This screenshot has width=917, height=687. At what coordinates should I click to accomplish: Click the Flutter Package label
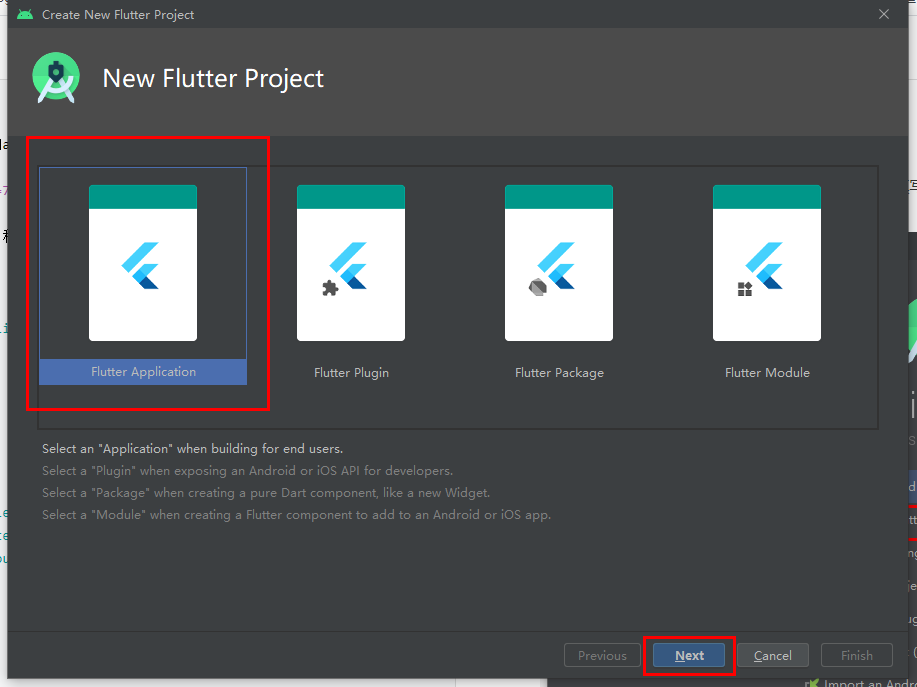(x=560, y=372)
